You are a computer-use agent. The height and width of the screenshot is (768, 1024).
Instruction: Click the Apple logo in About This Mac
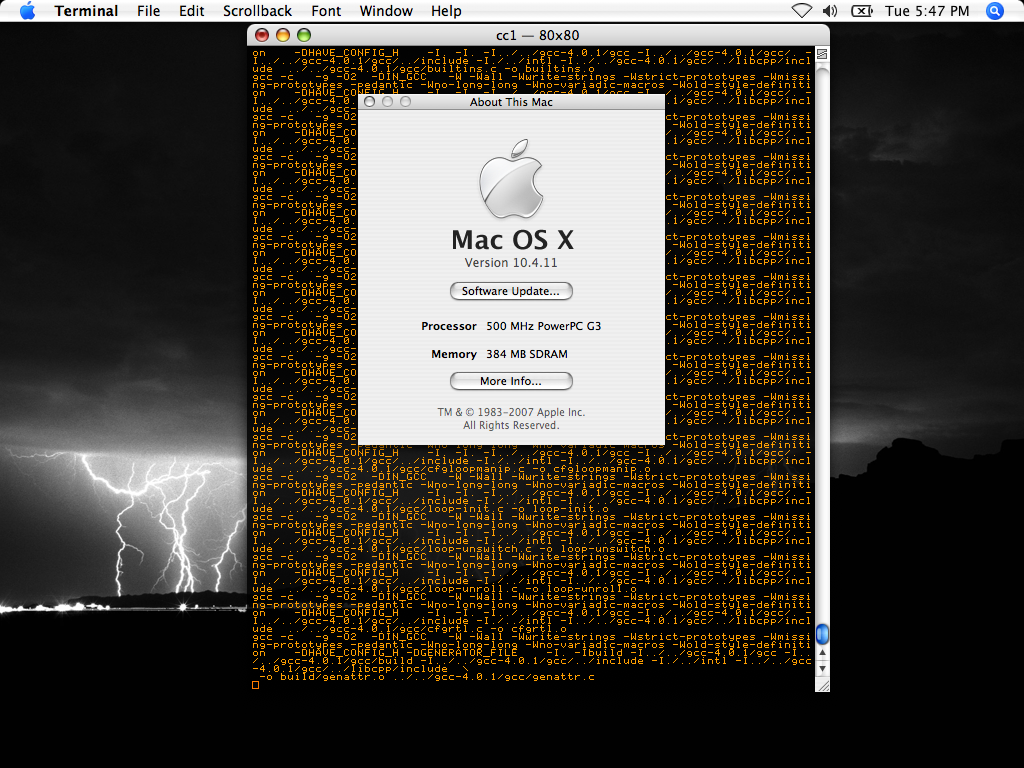tap(511, 178)
